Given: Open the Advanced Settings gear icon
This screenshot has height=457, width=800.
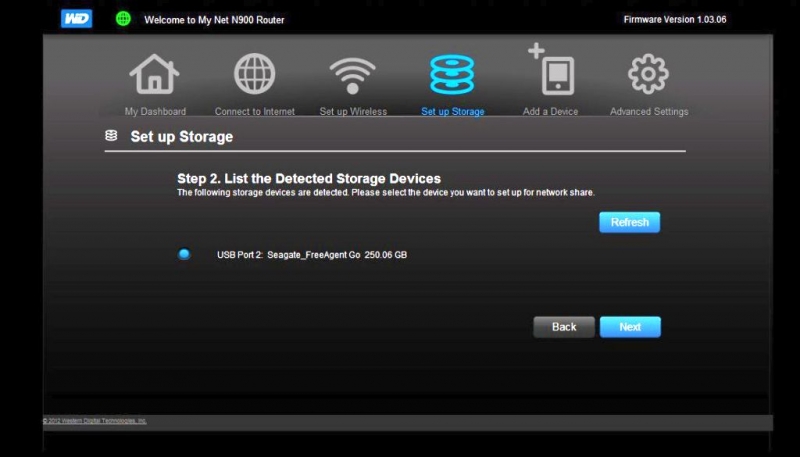Looking at the screenshot, I should tap(648, 74).
